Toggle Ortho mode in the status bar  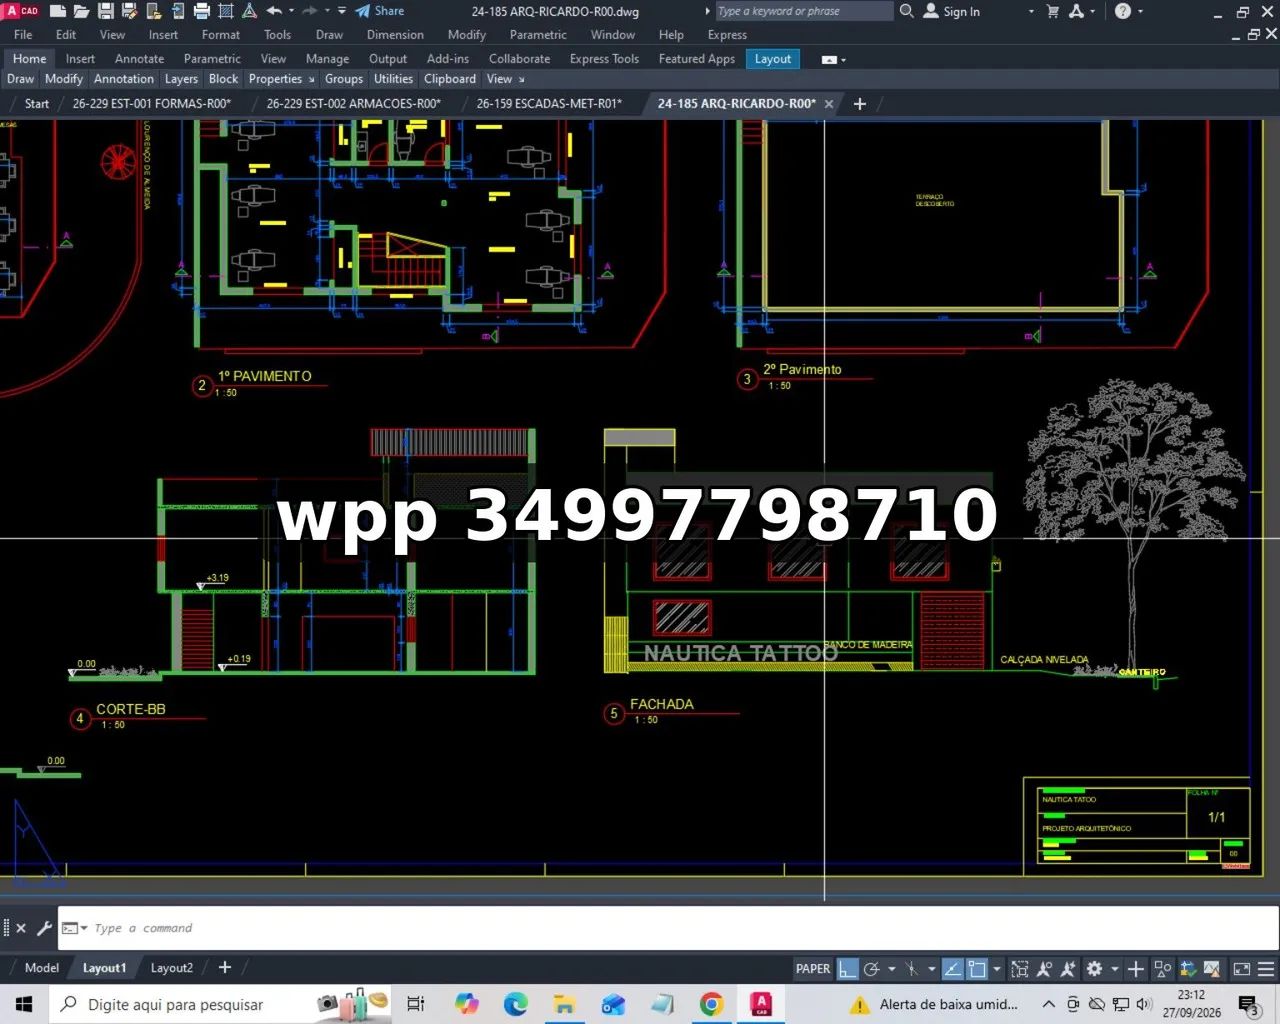pyautogui.click(x=848, y=968)
